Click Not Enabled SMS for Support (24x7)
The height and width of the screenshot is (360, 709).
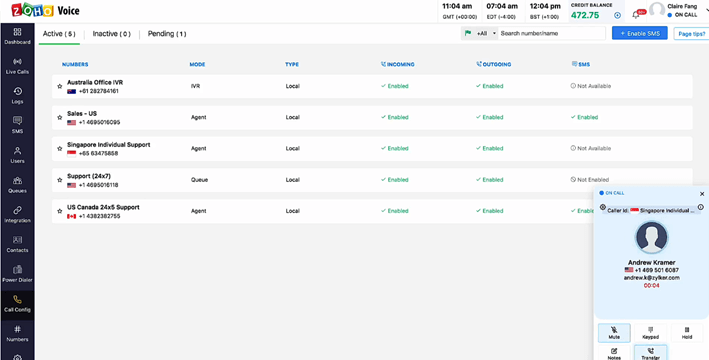tap(590, 180)
